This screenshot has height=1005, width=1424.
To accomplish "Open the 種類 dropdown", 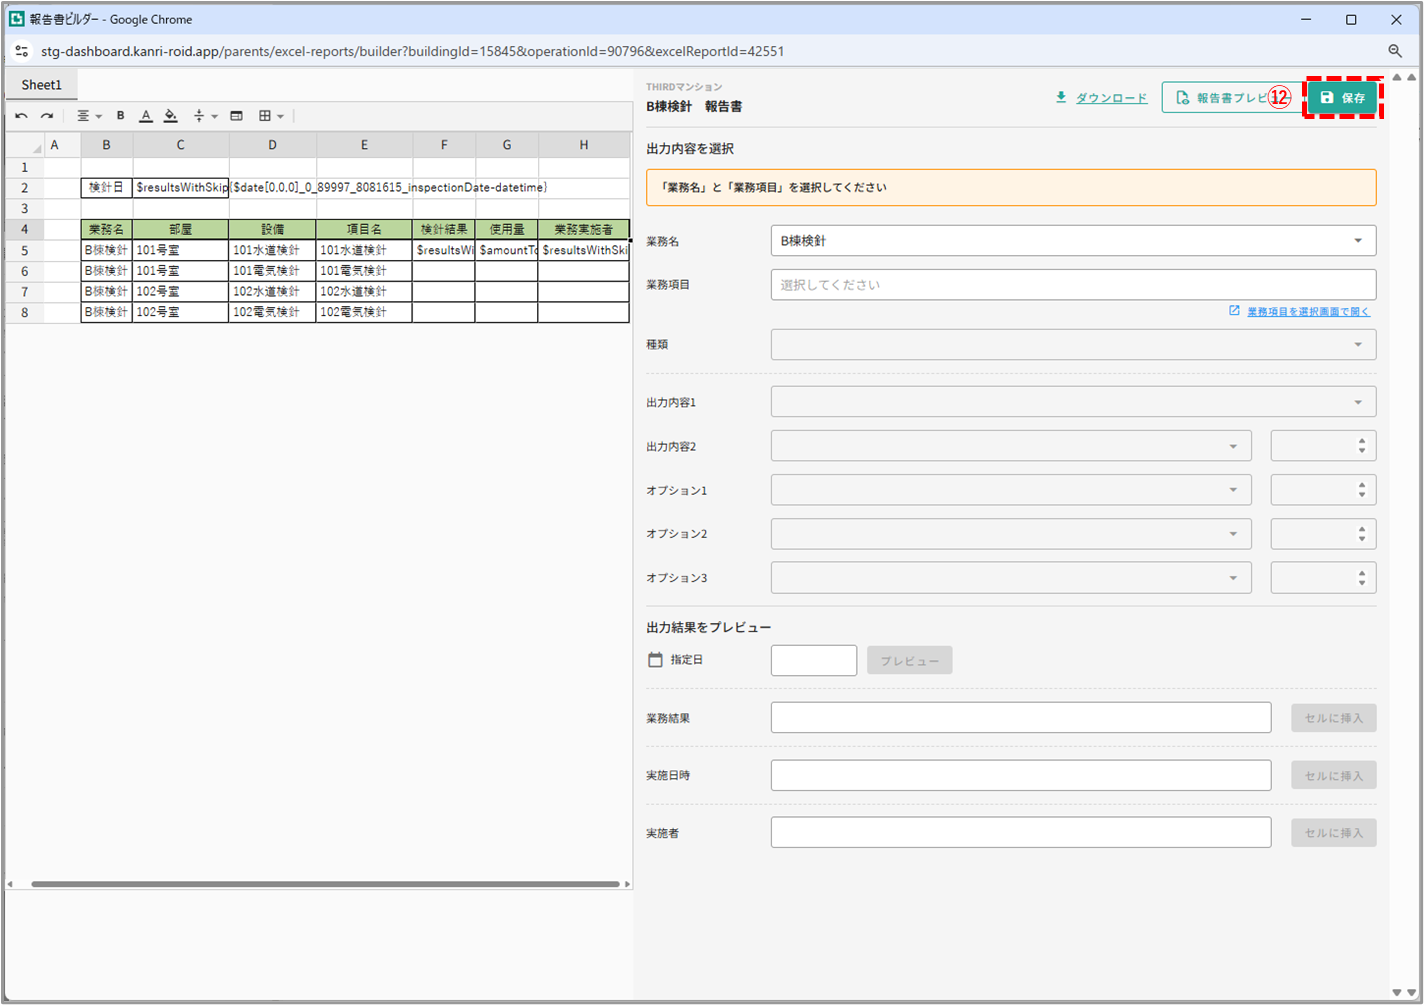I will [x=1073, y=345].
